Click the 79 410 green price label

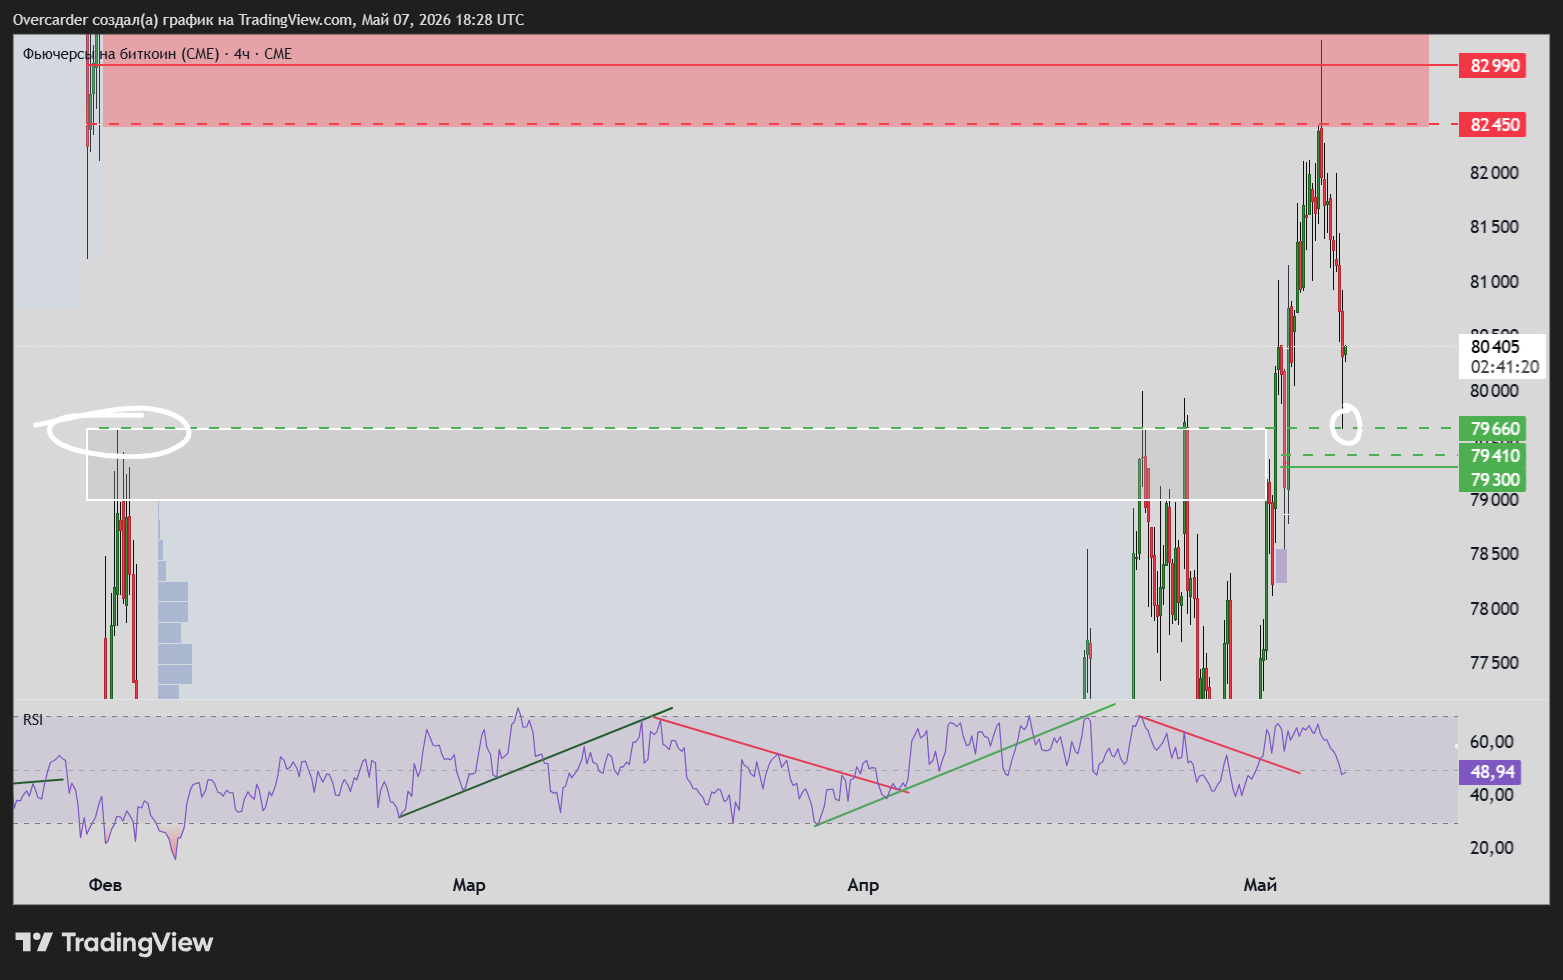pos(1492,455)
